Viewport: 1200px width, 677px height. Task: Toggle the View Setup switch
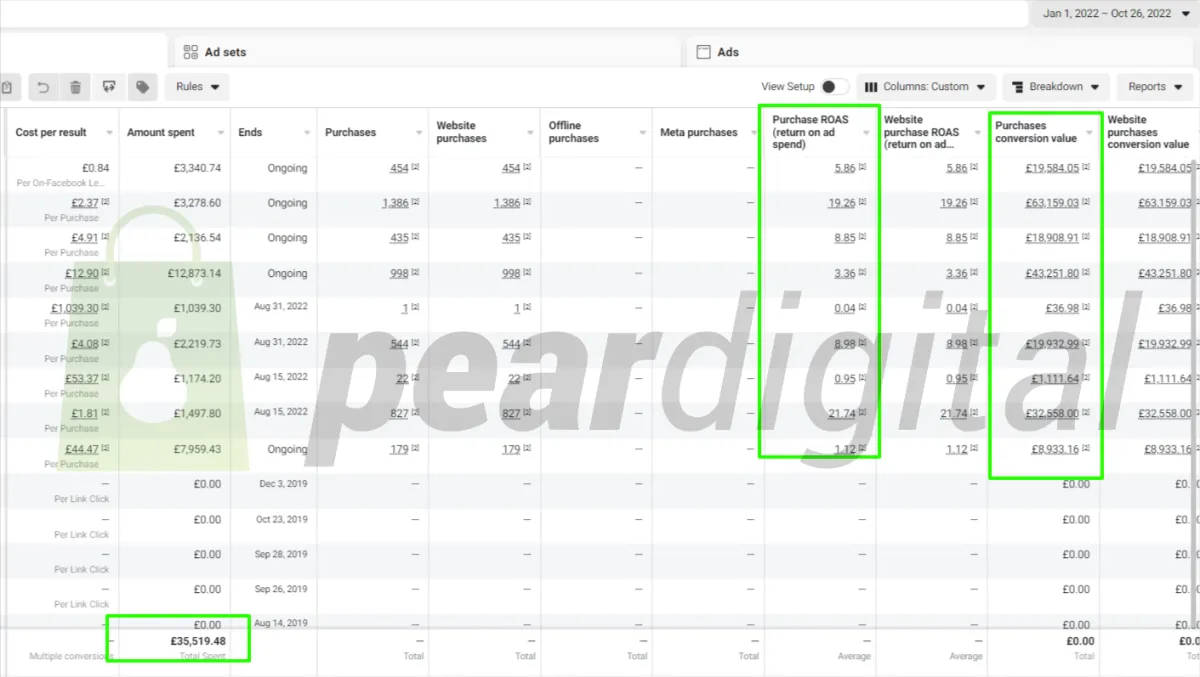click(x=835, y=87)
